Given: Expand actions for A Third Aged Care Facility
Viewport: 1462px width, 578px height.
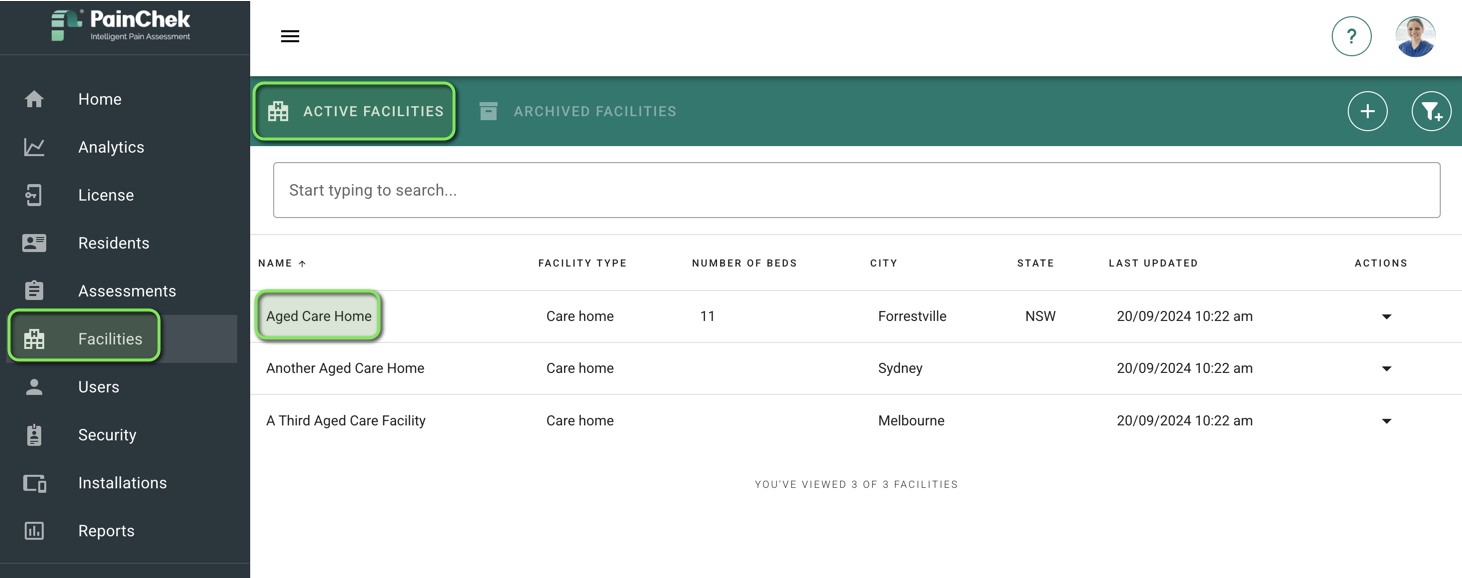Looking at the screenshot, I should (1386, 421).
